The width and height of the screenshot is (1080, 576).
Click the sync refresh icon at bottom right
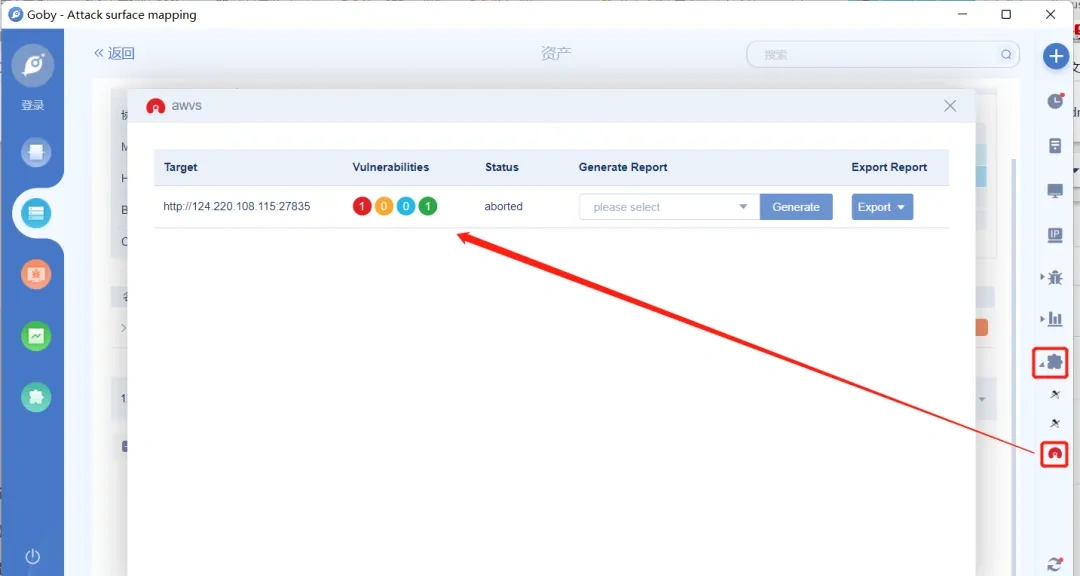[x=1055, y=564]
